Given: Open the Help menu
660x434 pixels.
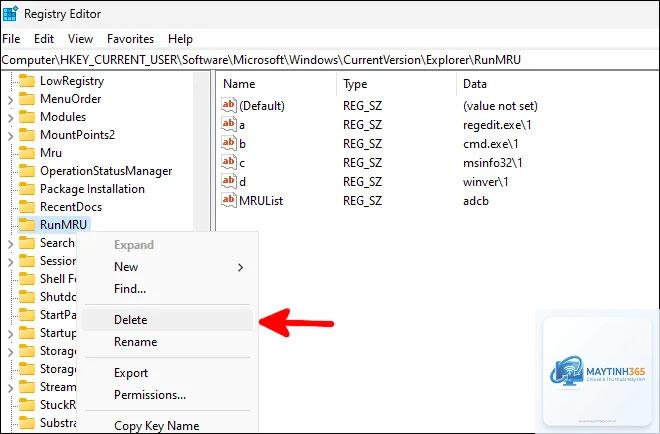Looking at the screenshot, I should pyautogui.click(x=180, y=39).
